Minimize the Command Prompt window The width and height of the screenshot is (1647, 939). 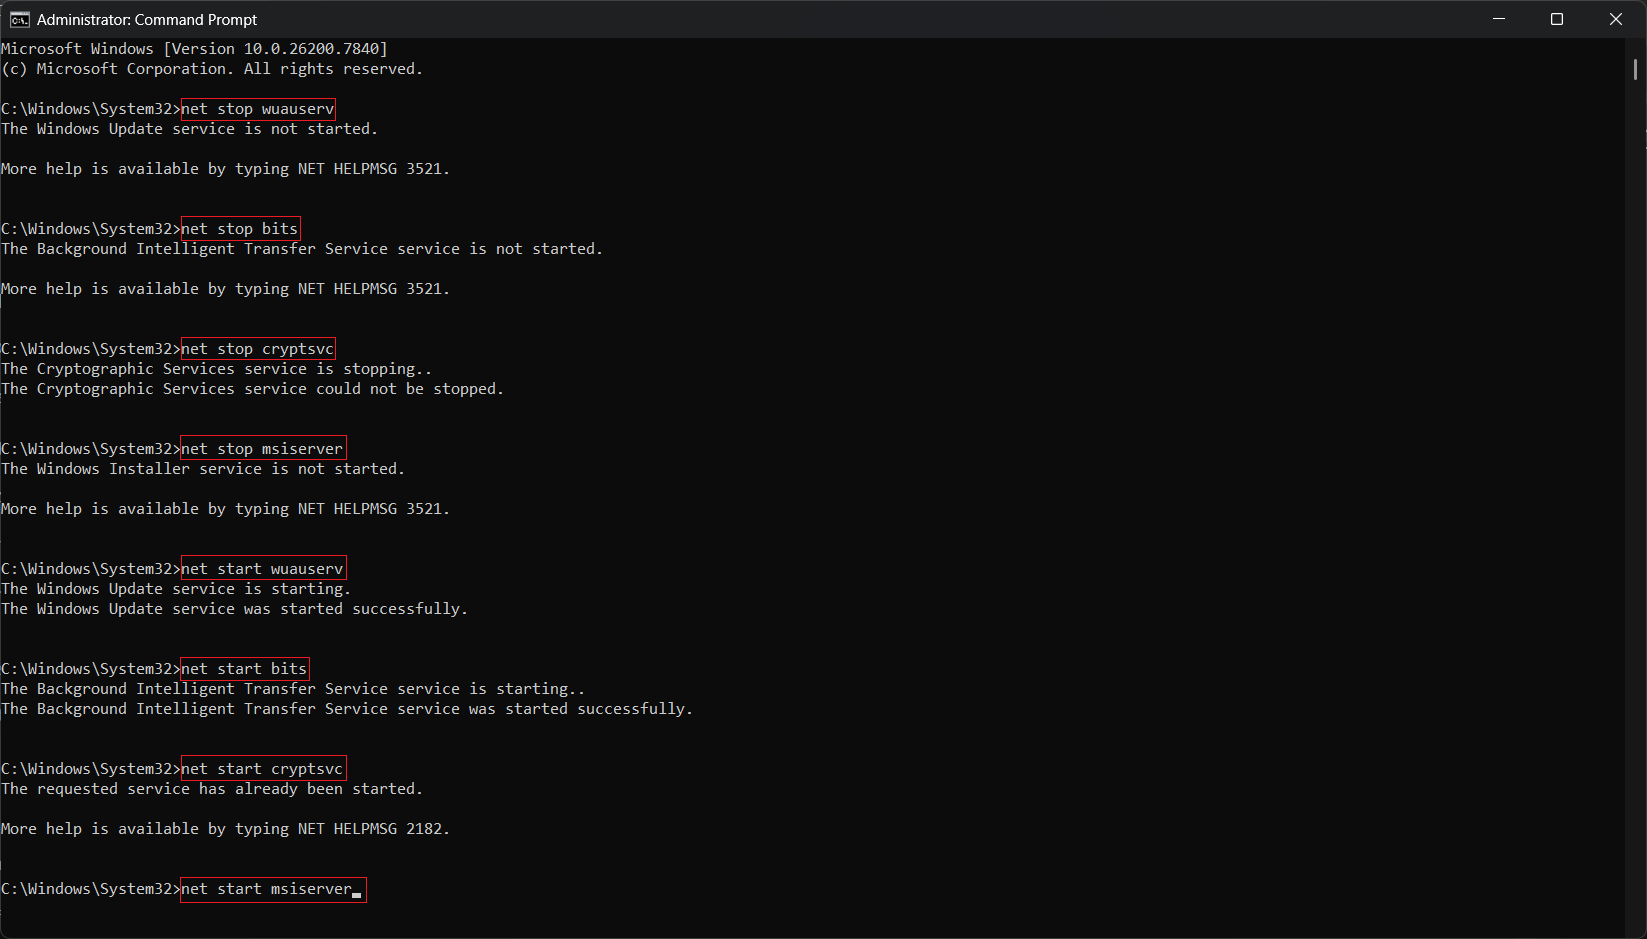coord(1498,20)
